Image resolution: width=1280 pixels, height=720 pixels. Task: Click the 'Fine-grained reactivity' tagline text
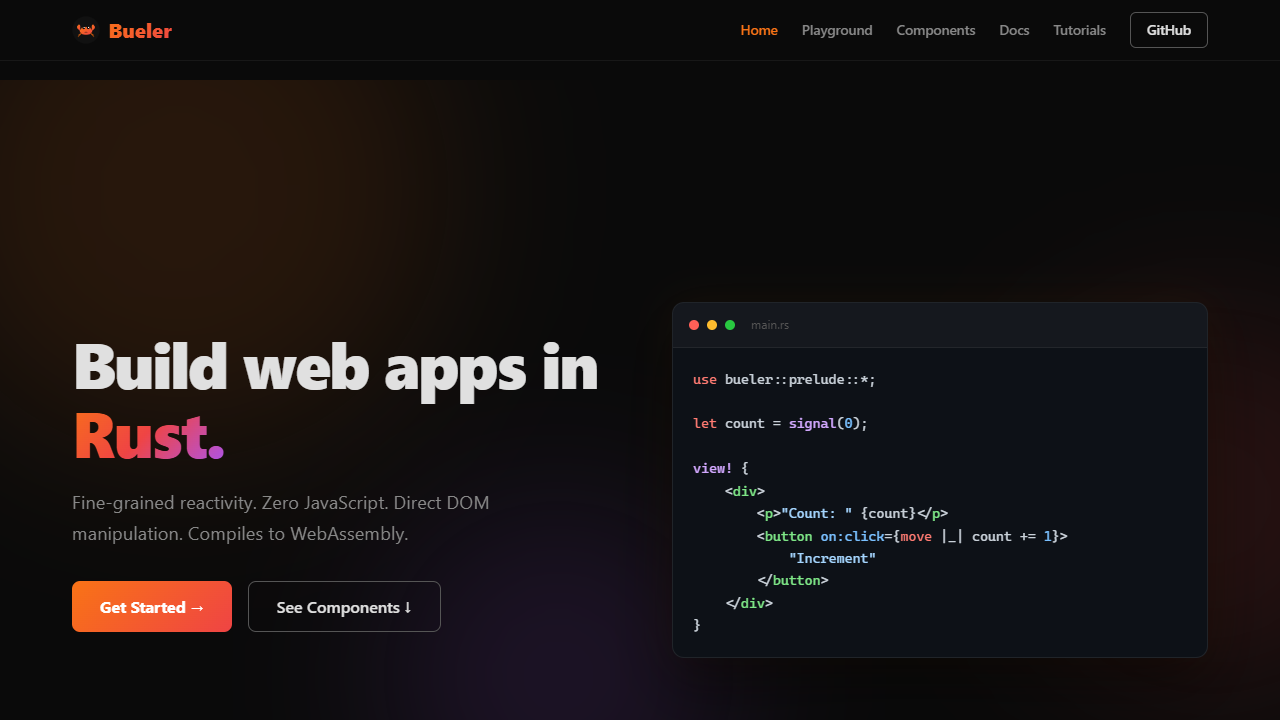281,518
